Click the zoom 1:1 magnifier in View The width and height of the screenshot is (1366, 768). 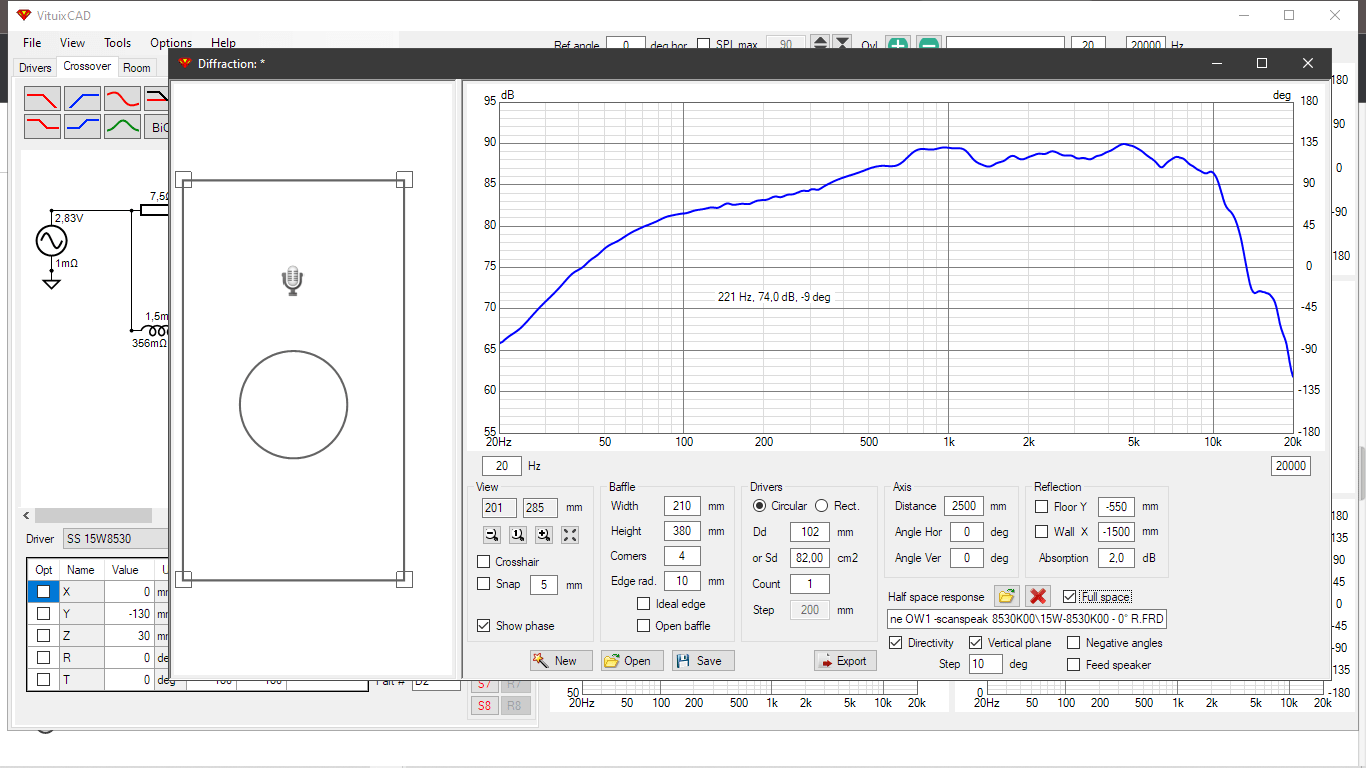pyautogui.click(x=517, y=535)
